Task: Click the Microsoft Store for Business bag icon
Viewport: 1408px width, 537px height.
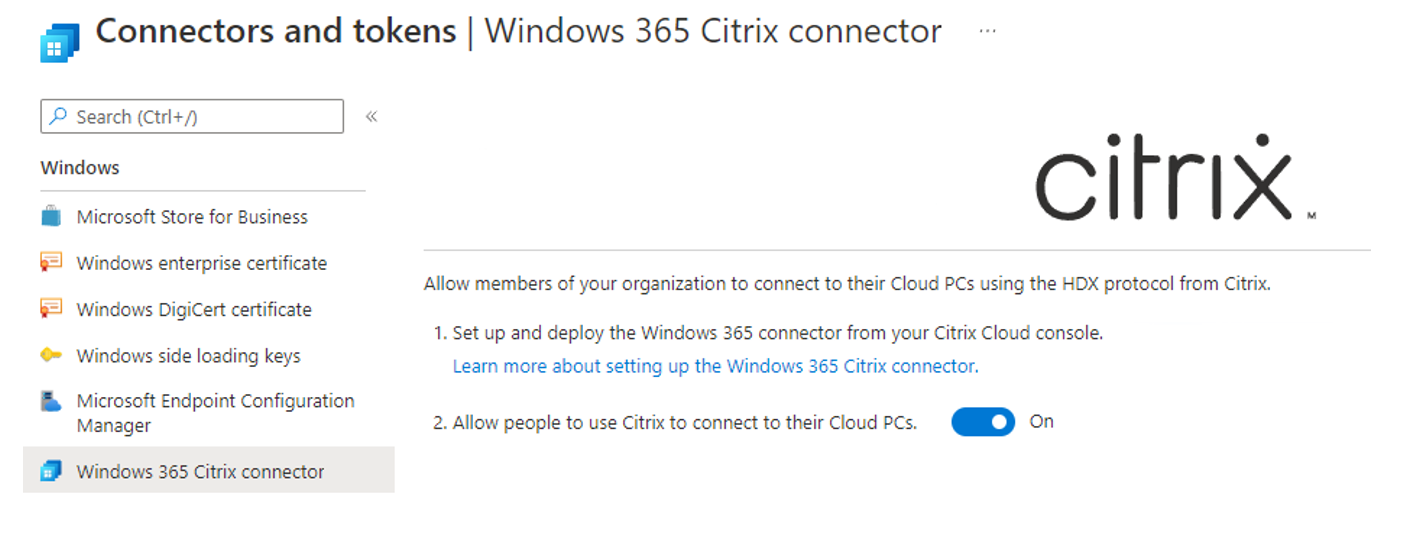Action: 51,216
